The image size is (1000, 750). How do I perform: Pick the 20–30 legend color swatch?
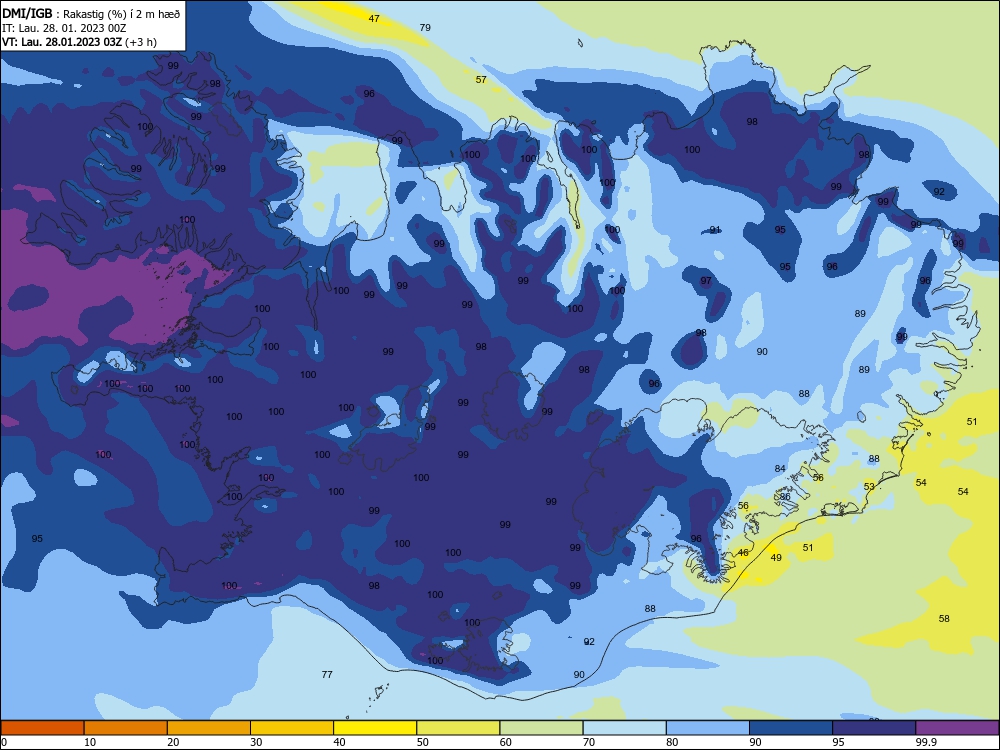209,728
